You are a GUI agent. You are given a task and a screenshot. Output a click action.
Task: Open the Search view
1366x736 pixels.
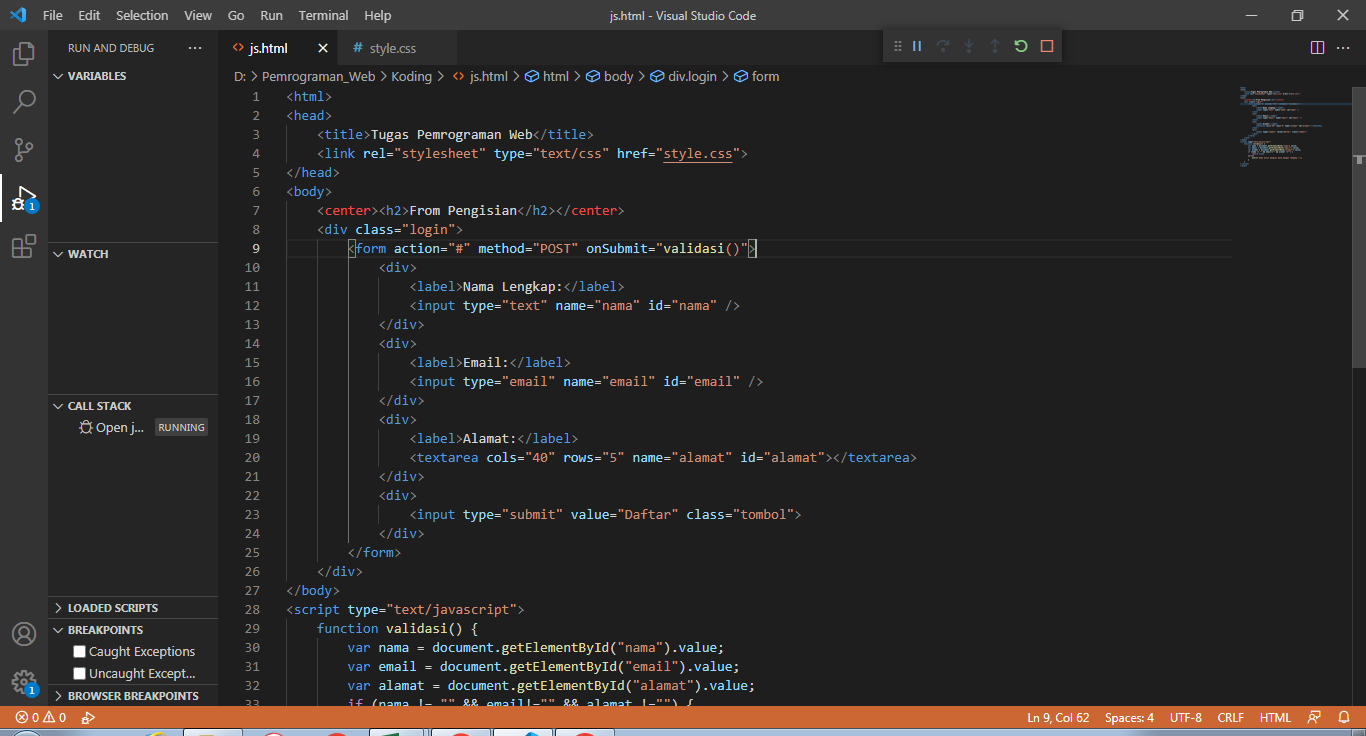point(23,101)
